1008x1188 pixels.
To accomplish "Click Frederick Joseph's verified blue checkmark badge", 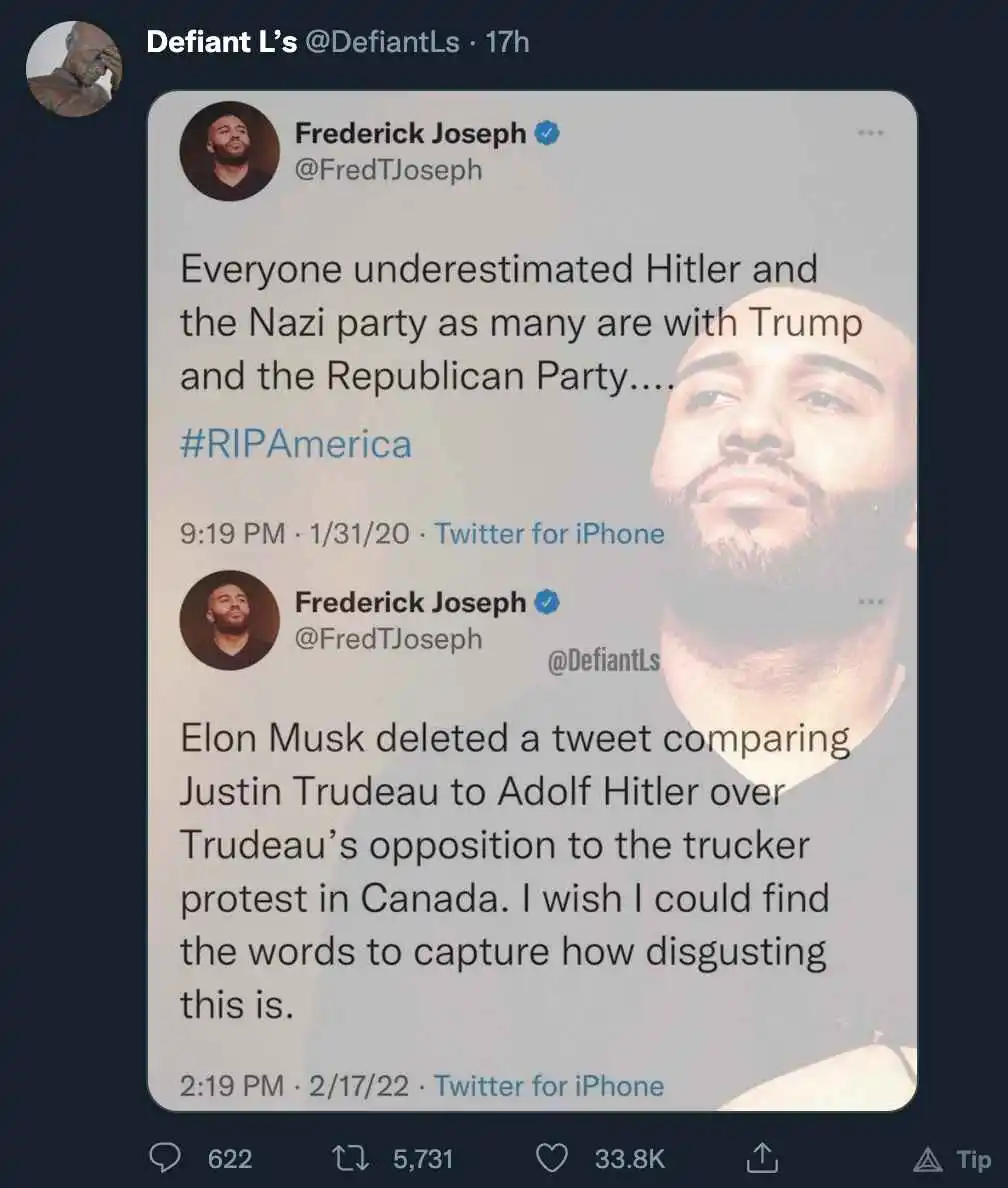I will (545, 133).
